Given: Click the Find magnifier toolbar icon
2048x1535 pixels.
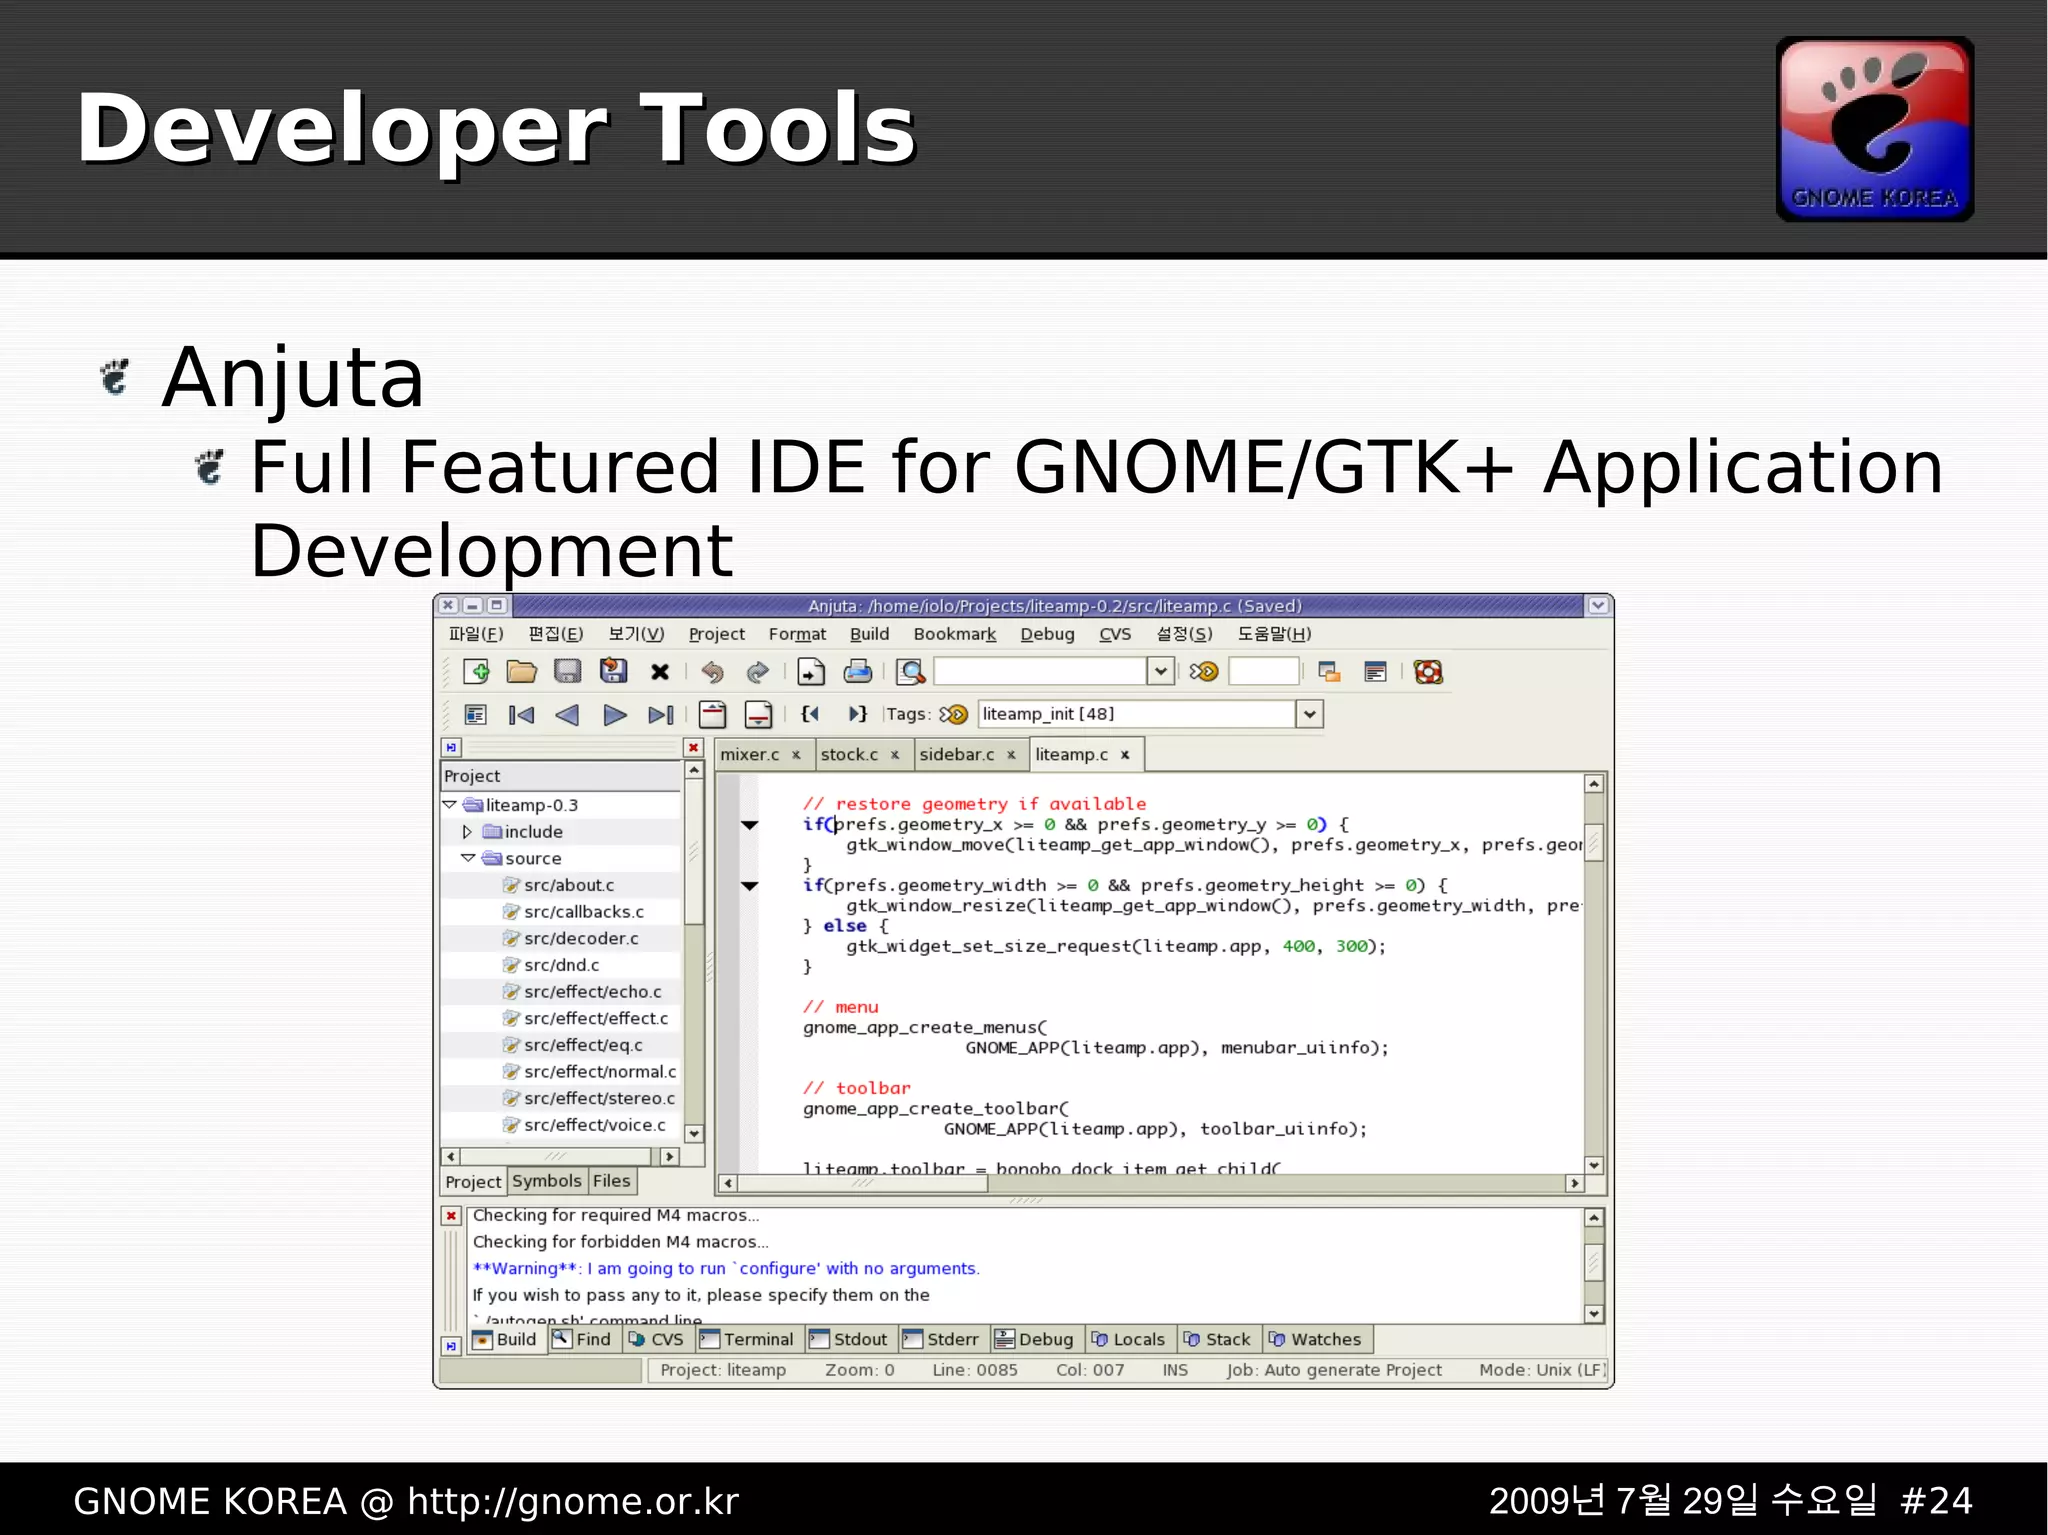Looking at the screenshot, I should pyautogui.click(x=910, y=672).
